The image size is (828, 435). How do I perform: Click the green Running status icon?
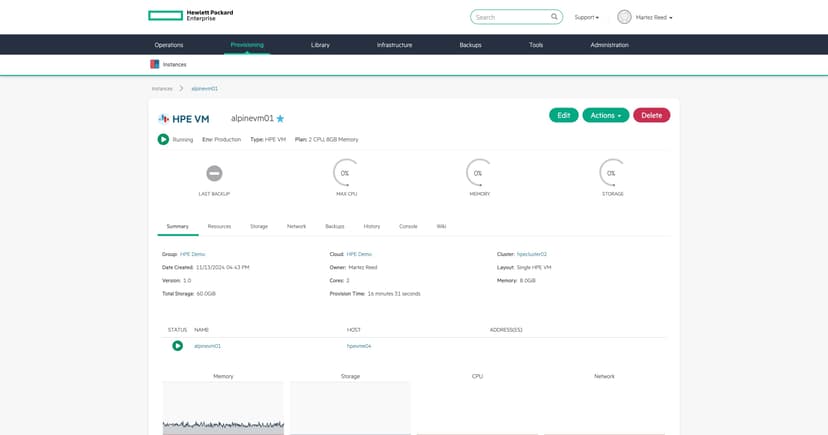click(x=163, y=139)
